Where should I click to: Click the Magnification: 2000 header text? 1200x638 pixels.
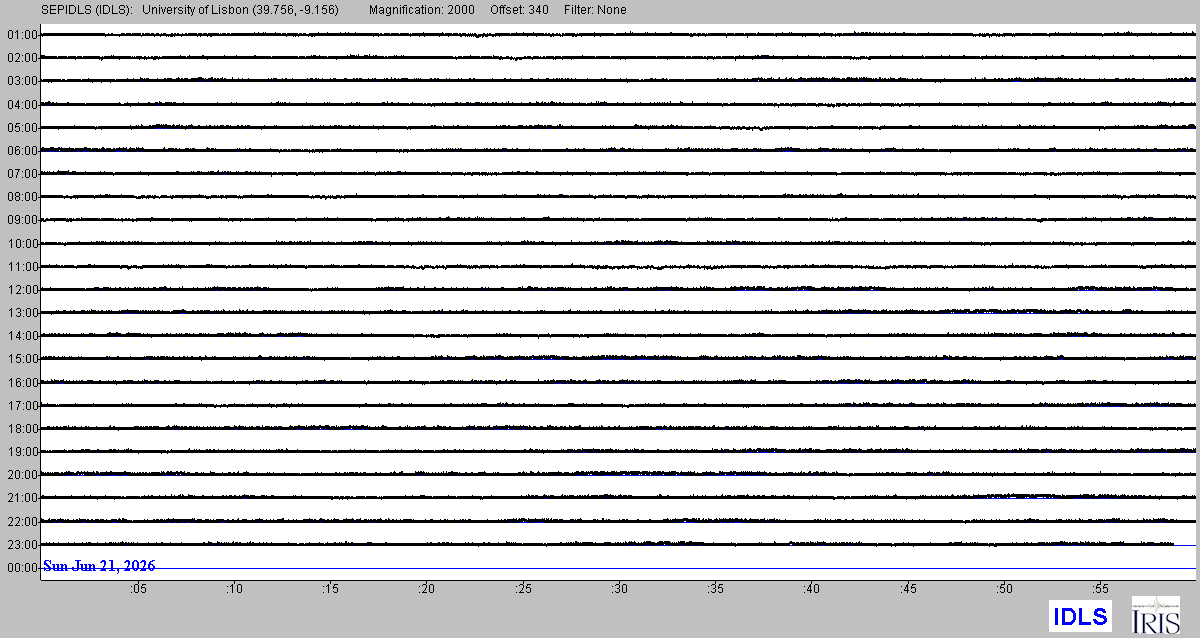(421, 10)
